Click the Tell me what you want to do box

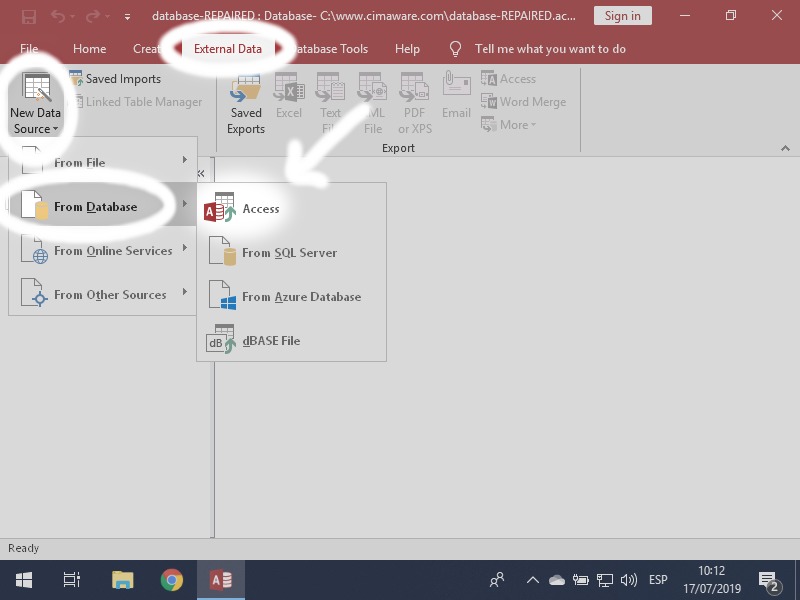[x=538, y=49]
